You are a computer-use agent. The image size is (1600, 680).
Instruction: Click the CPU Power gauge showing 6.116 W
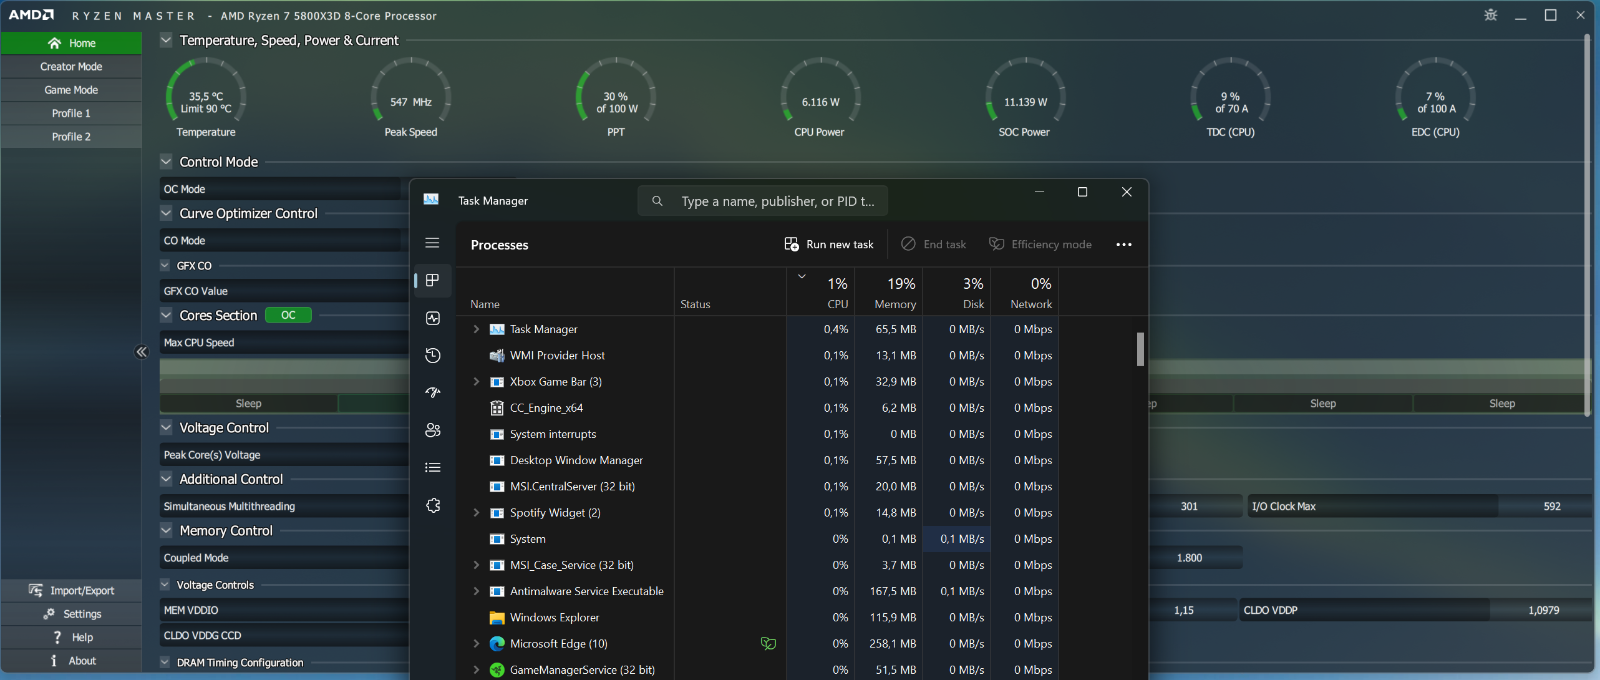coord(820,98)
